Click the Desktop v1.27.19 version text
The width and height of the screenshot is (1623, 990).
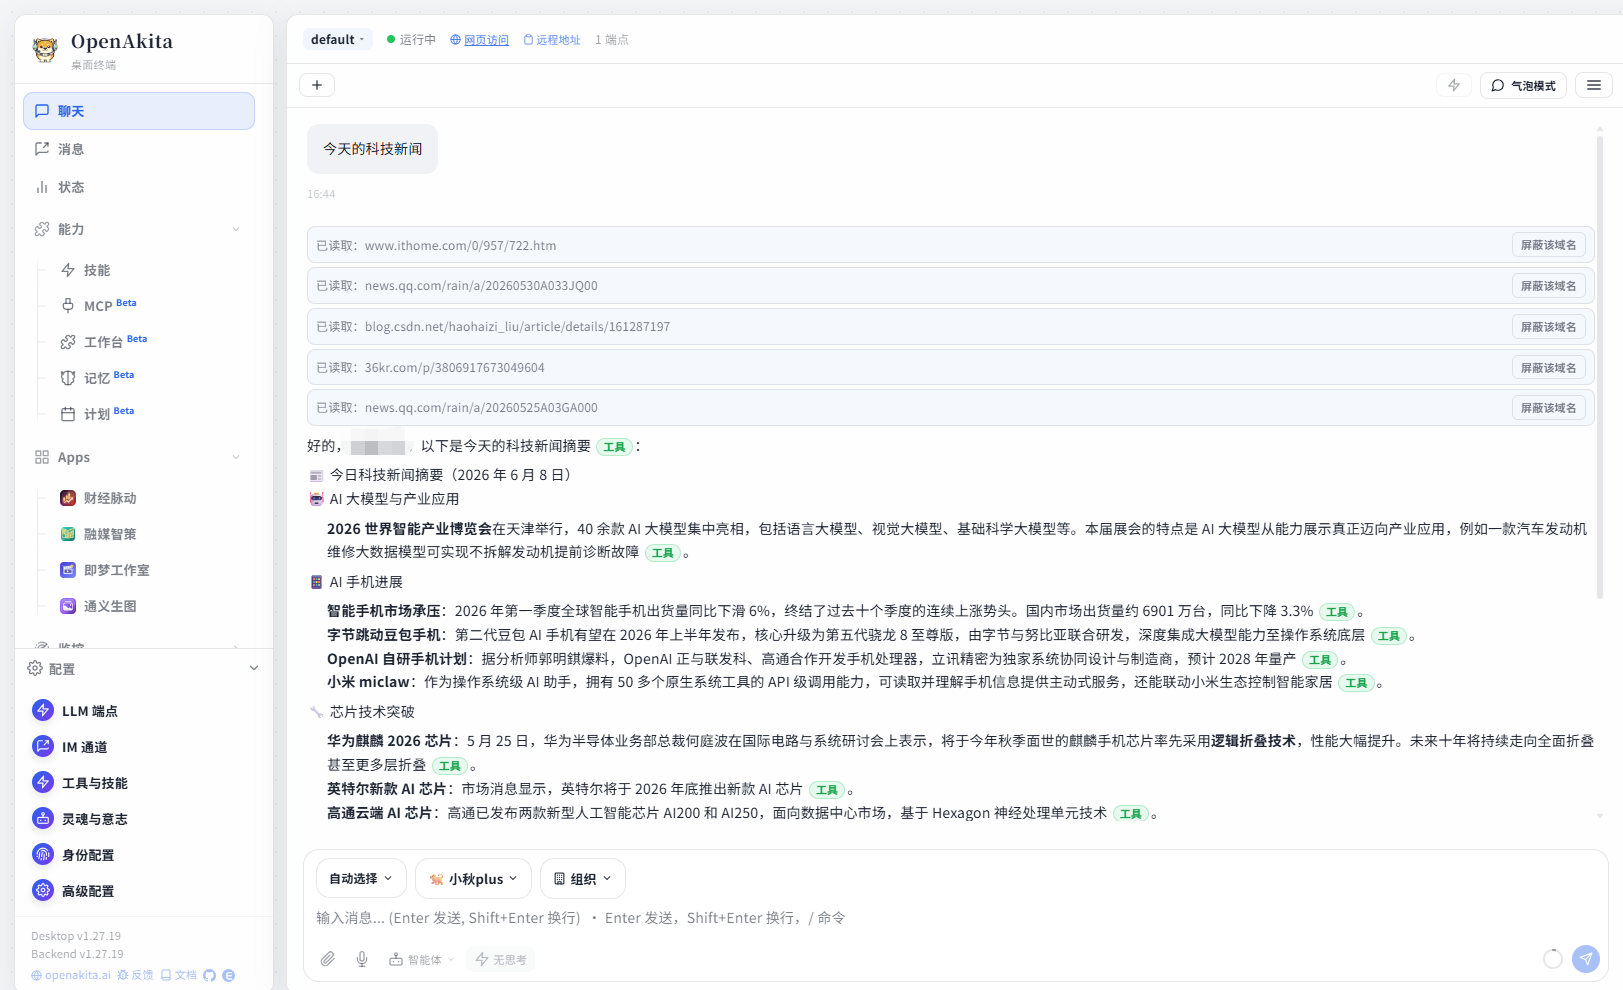76,936
